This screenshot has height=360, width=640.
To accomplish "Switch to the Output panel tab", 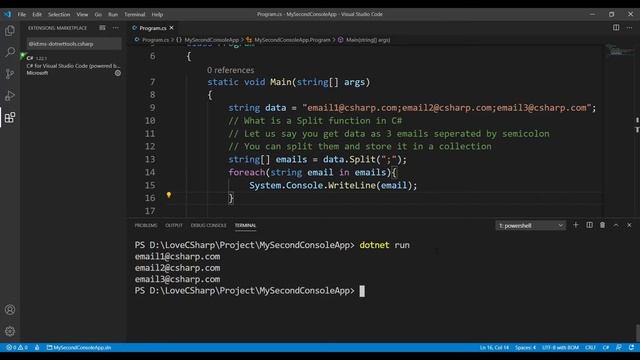I will (x=174, y=225).
